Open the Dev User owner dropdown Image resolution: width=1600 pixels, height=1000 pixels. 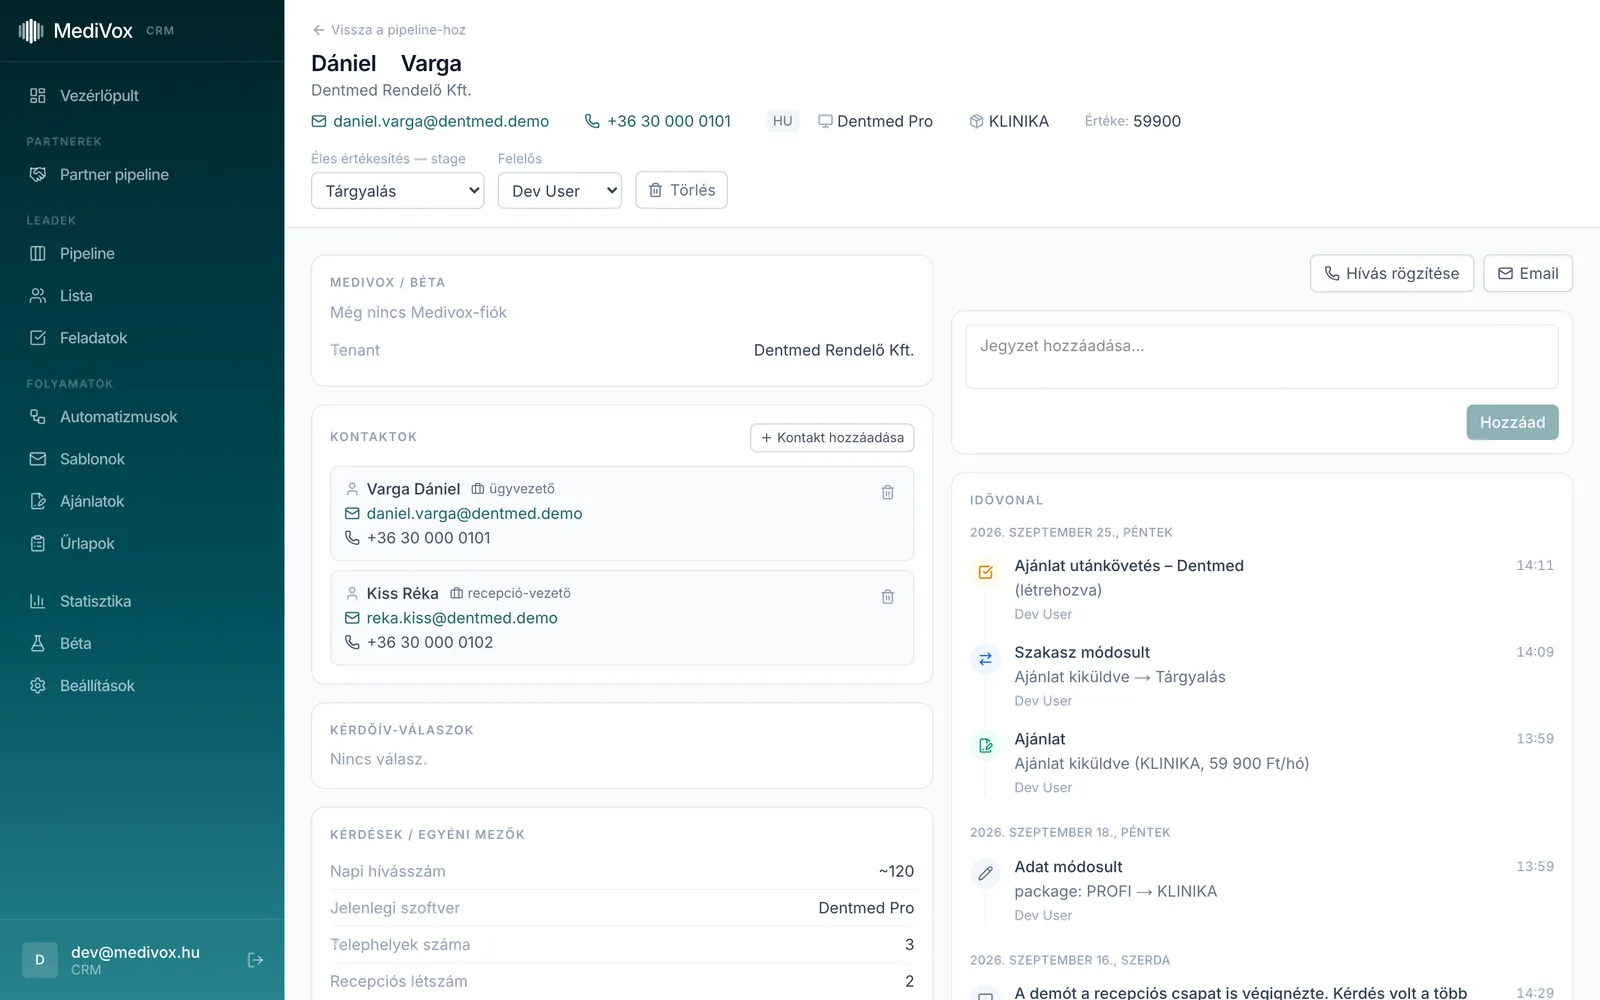click(560, 191)
